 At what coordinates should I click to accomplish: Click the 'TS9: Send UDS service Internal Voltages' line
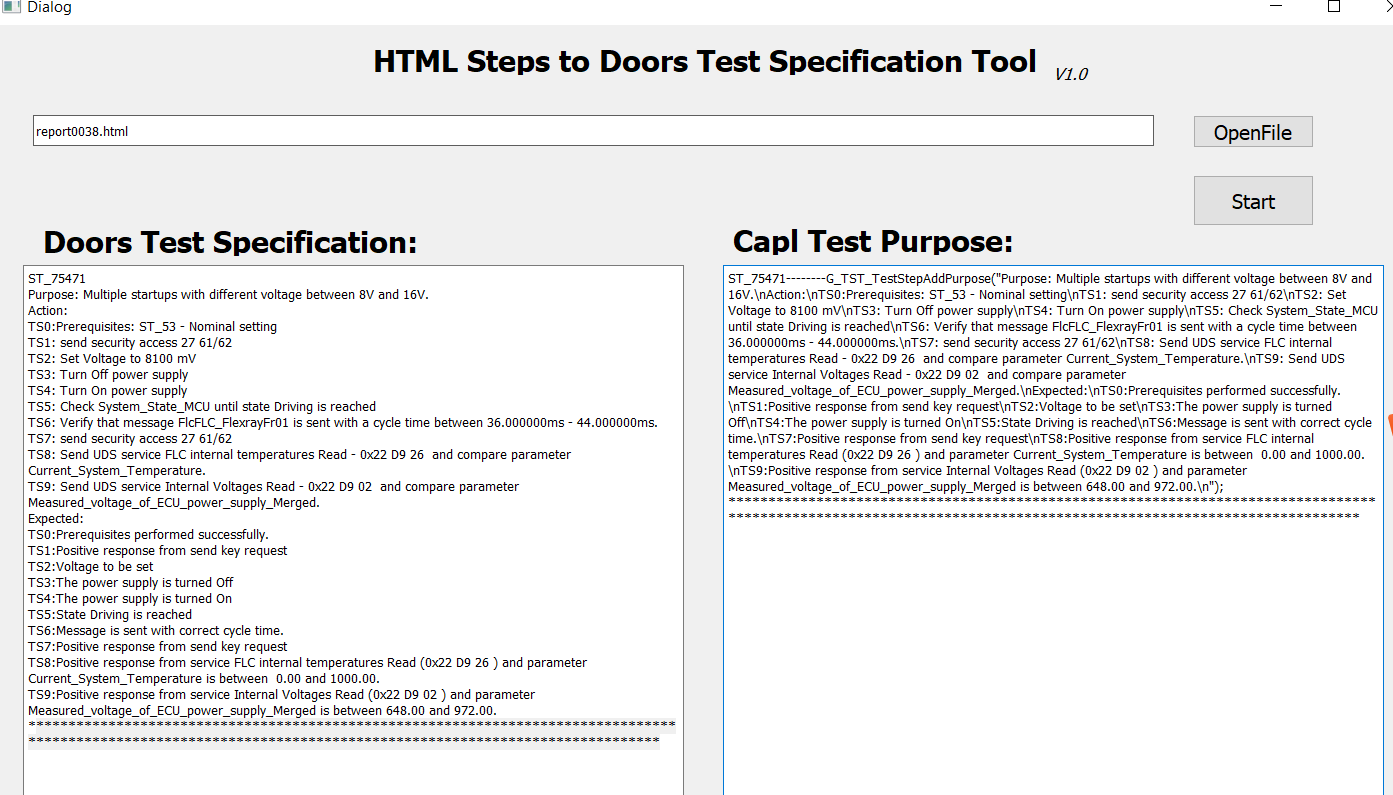(274, 495)
